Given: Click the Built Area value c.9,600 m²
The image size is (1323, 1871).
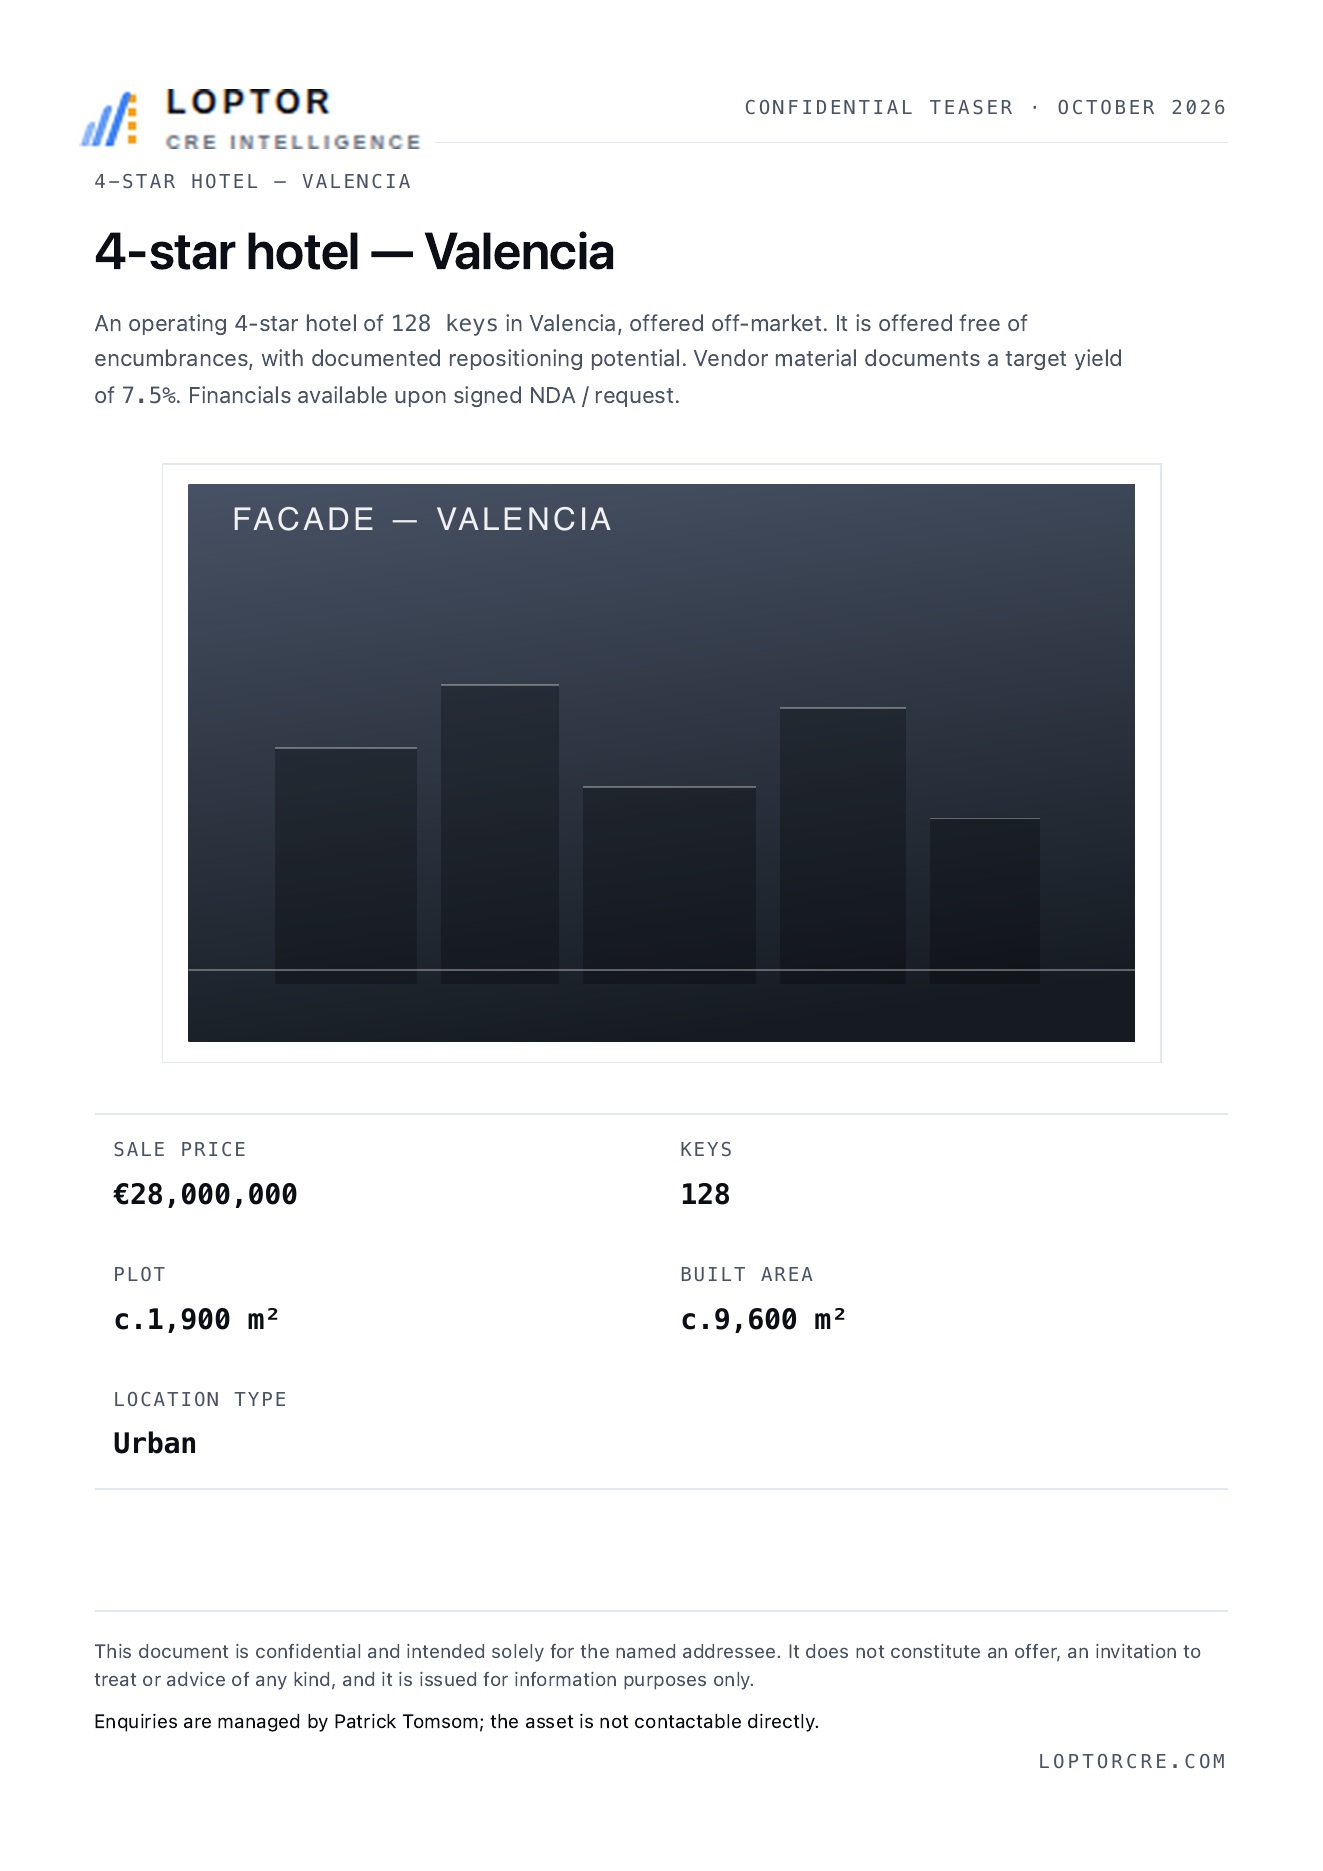Looking at the screenshot, I should (763, 1320).
